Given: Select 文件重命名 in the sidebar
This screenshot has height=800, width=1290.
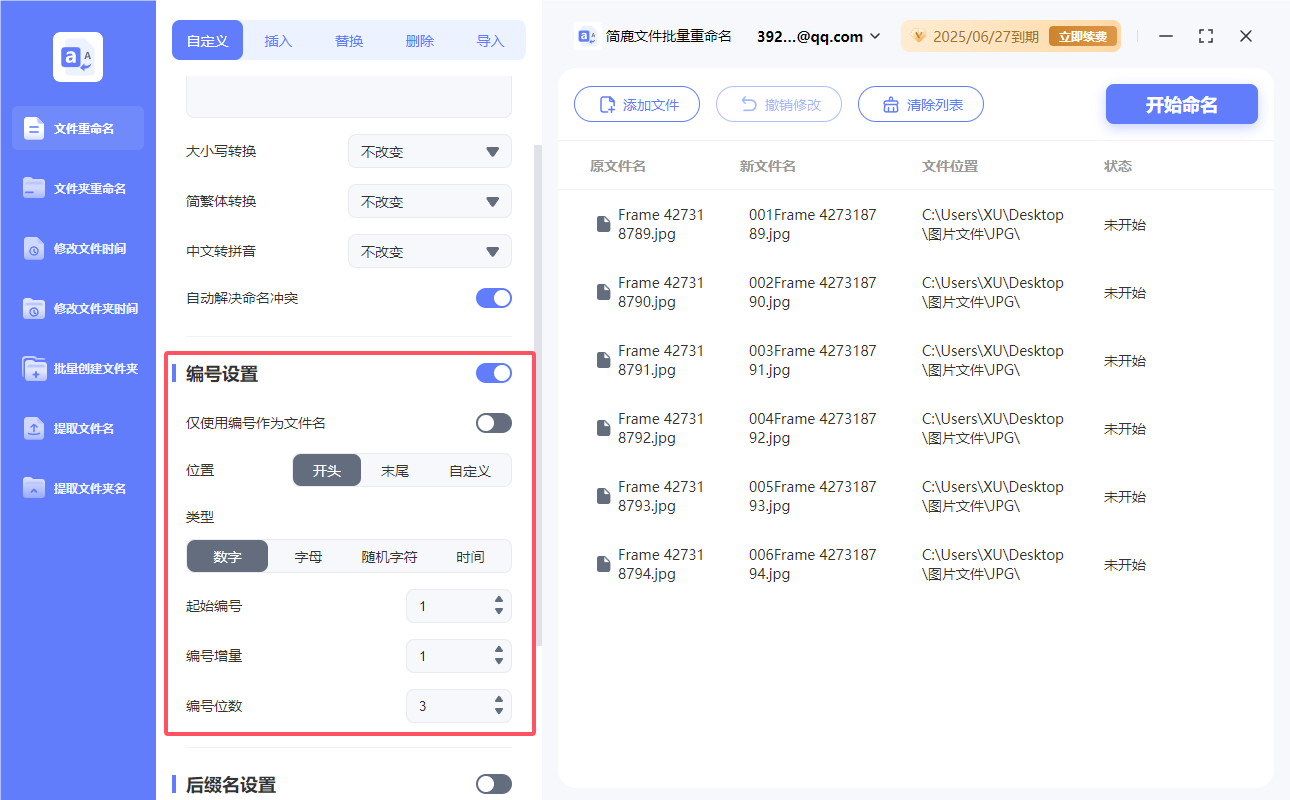Looking at the screenshot, I should tap(77, 128).
